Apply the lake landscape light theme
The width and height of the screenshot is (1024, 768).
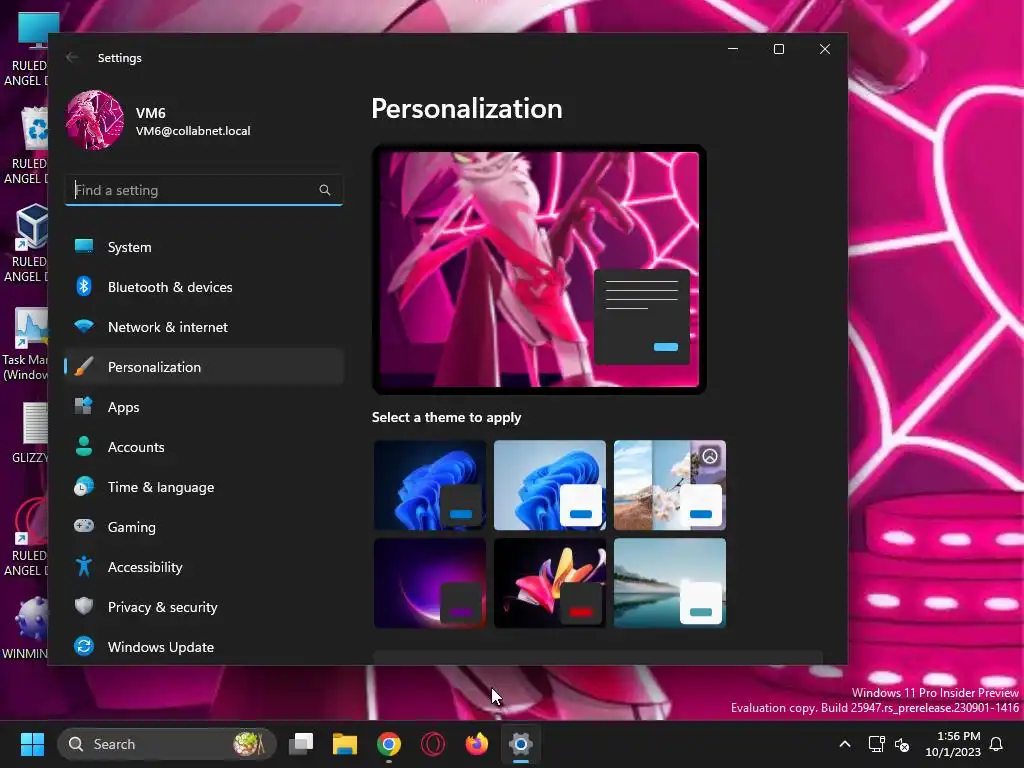click(x=670, y=583)
